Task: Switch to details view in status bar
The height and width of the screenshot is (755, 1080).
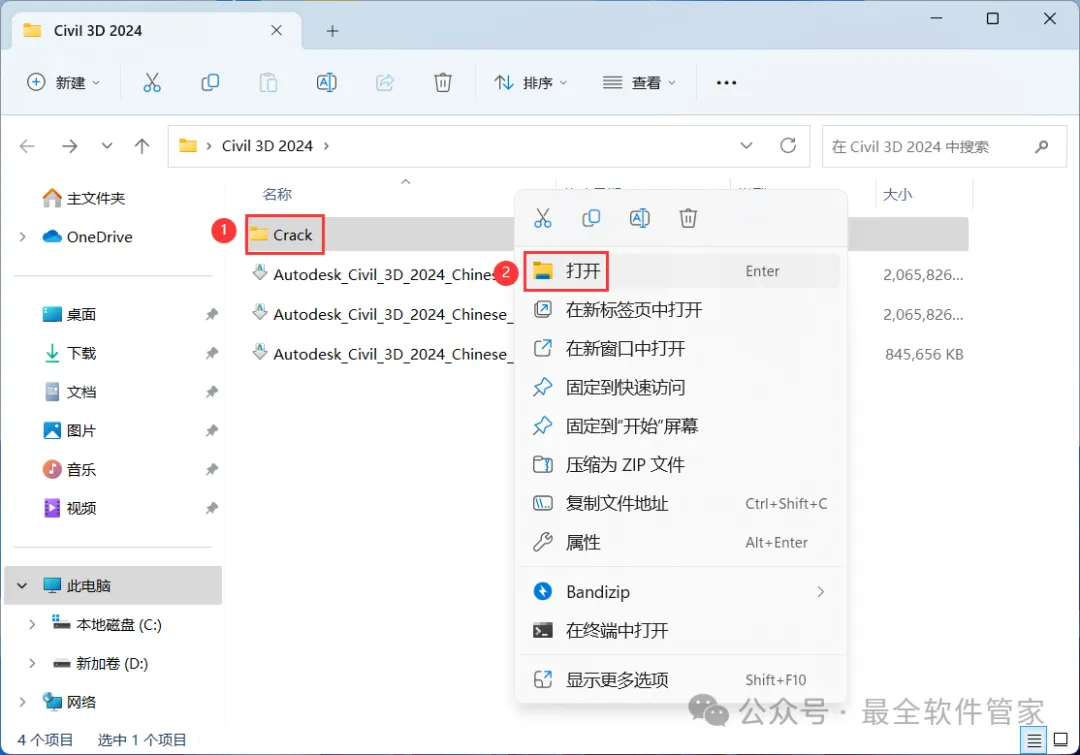Action: [1034, 741]
